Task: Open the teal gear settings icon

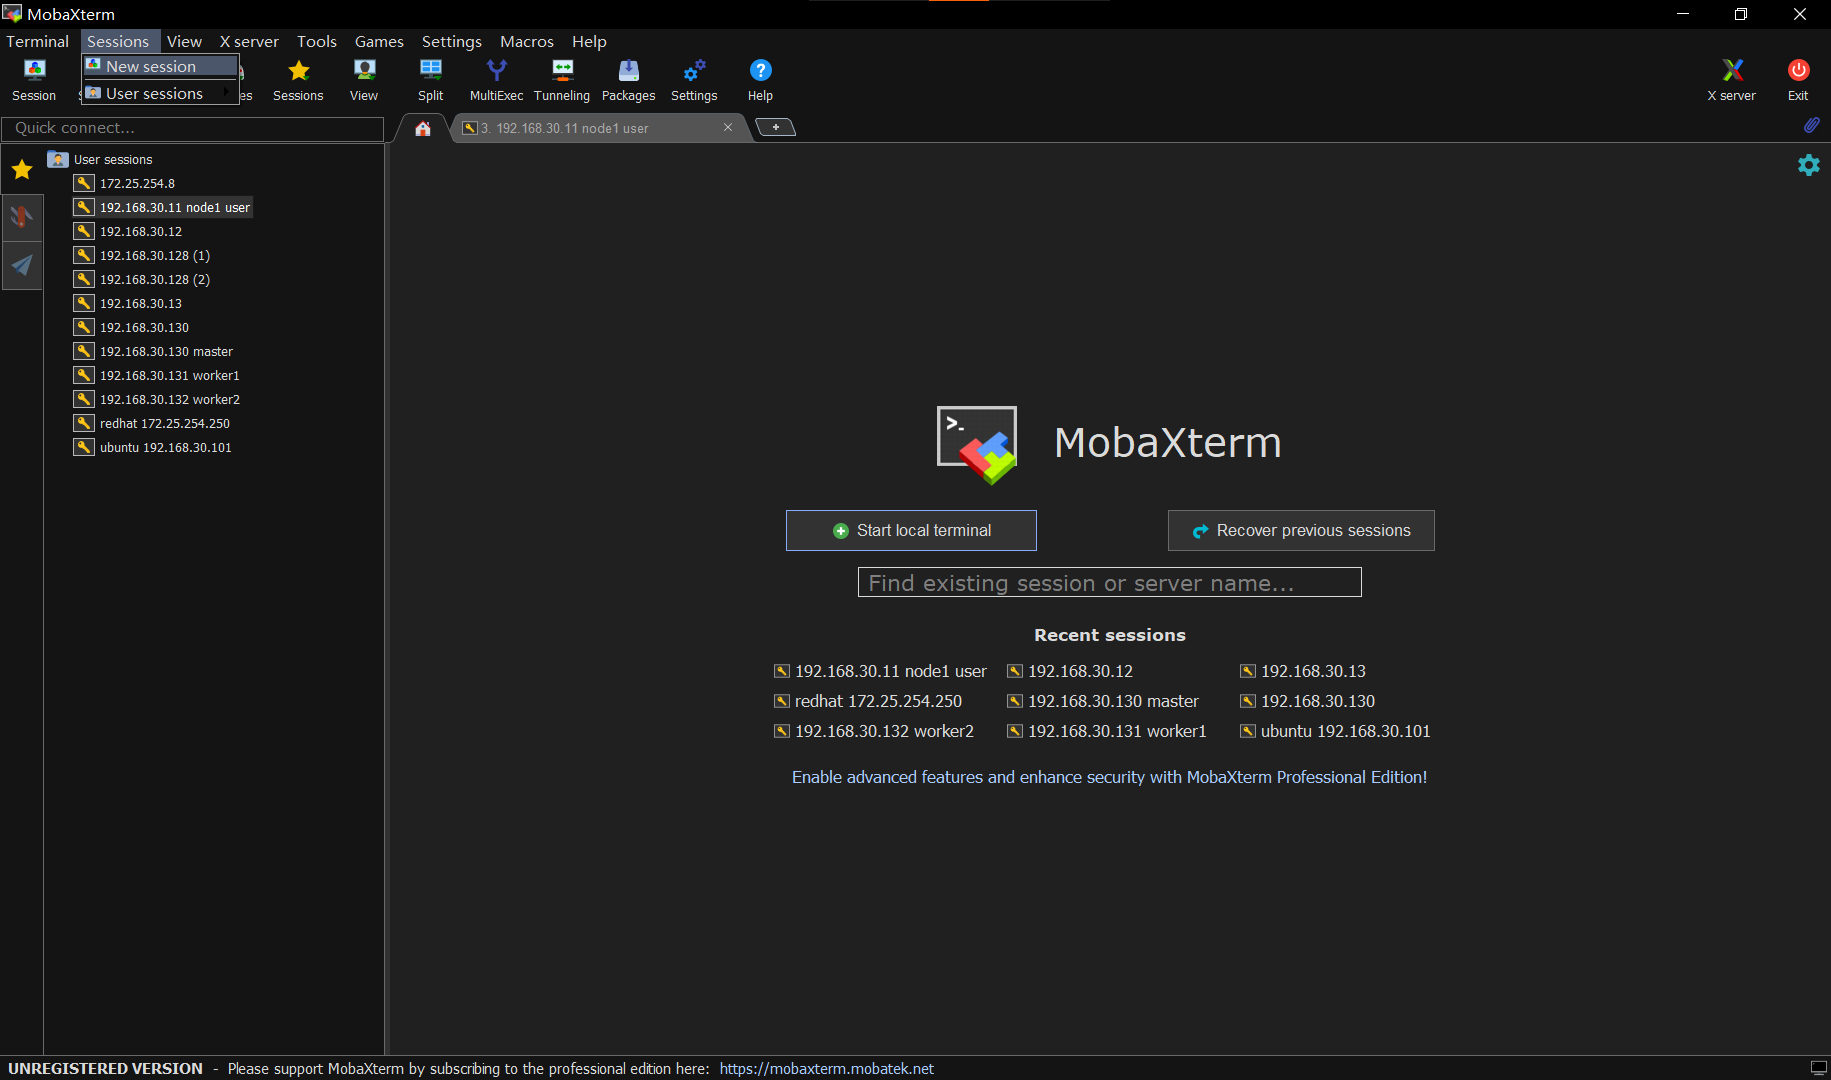Action: tap(1809, 165)
